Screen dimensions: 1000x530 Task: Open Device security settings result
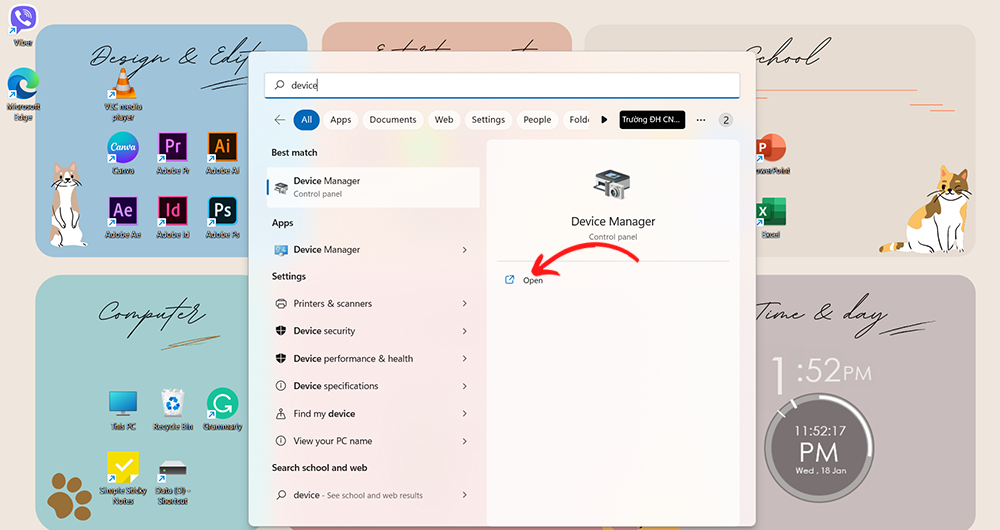click(x=373, y=331)
